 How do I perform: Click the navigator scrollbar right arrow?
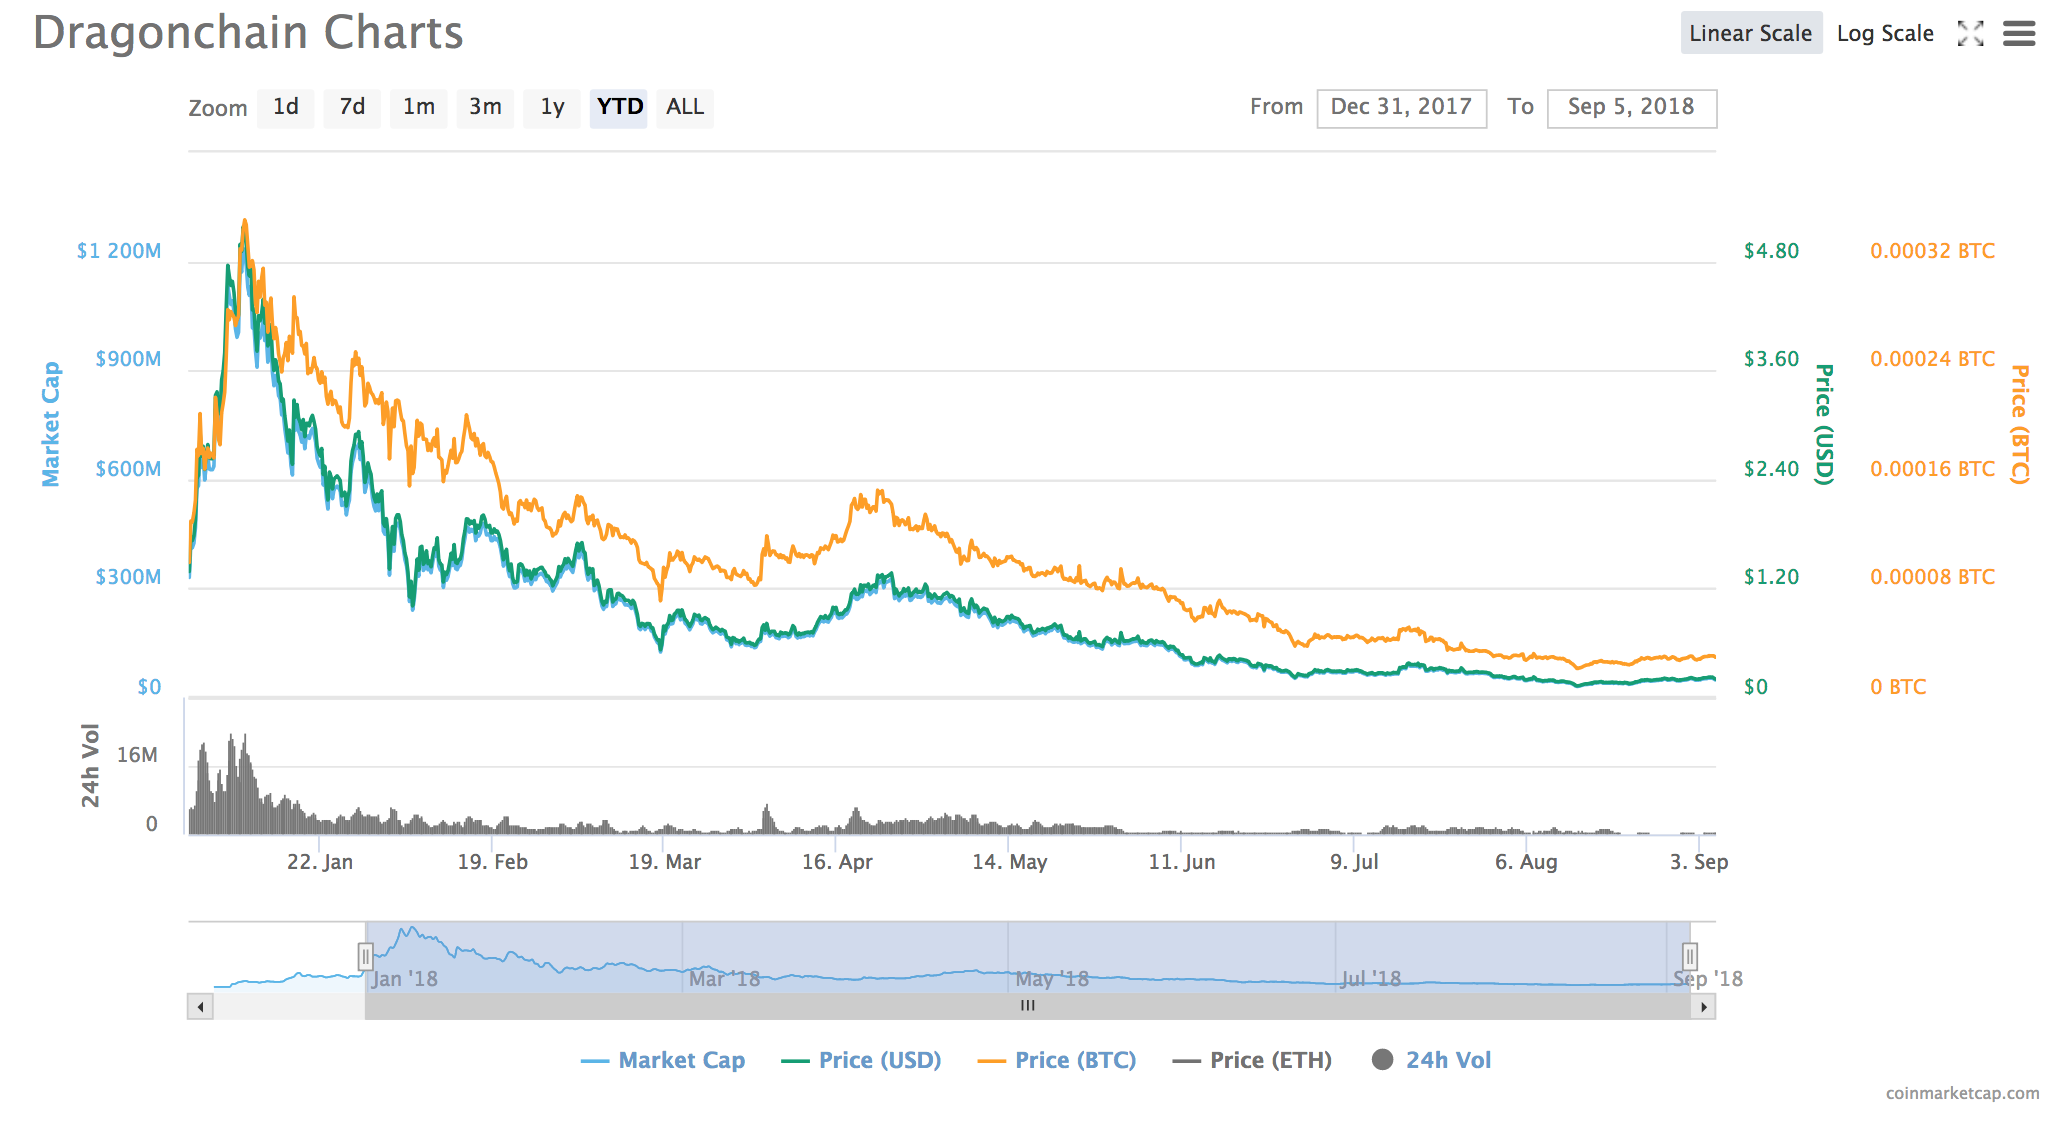[x=1704, y=1007]
